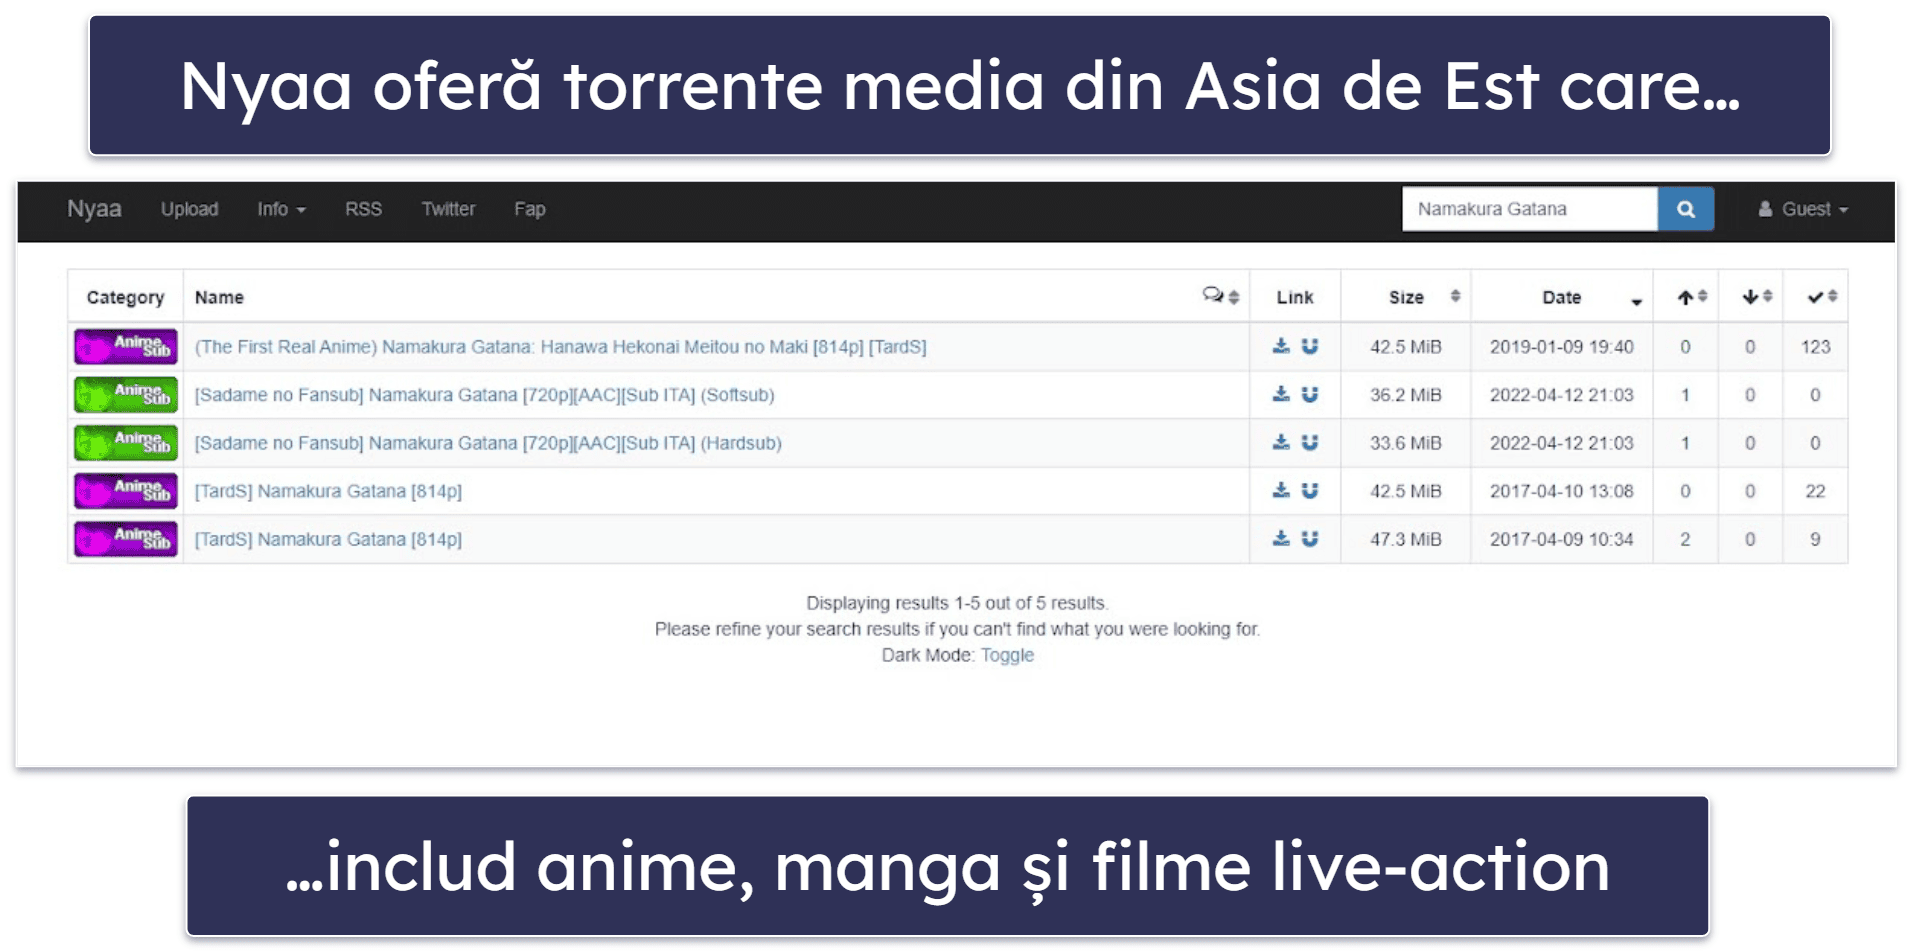Download torrent file for the Hardsub release

click(1281, 442)
